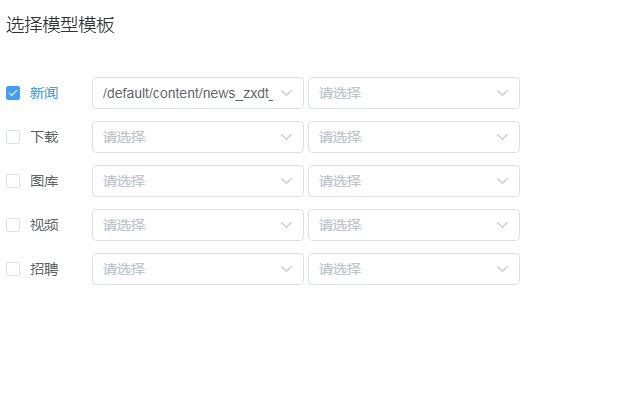This screenshot has height=408, width=640.
Task: Expand the second dropdown in 新闻 row
Action: (x=413, y=93)
